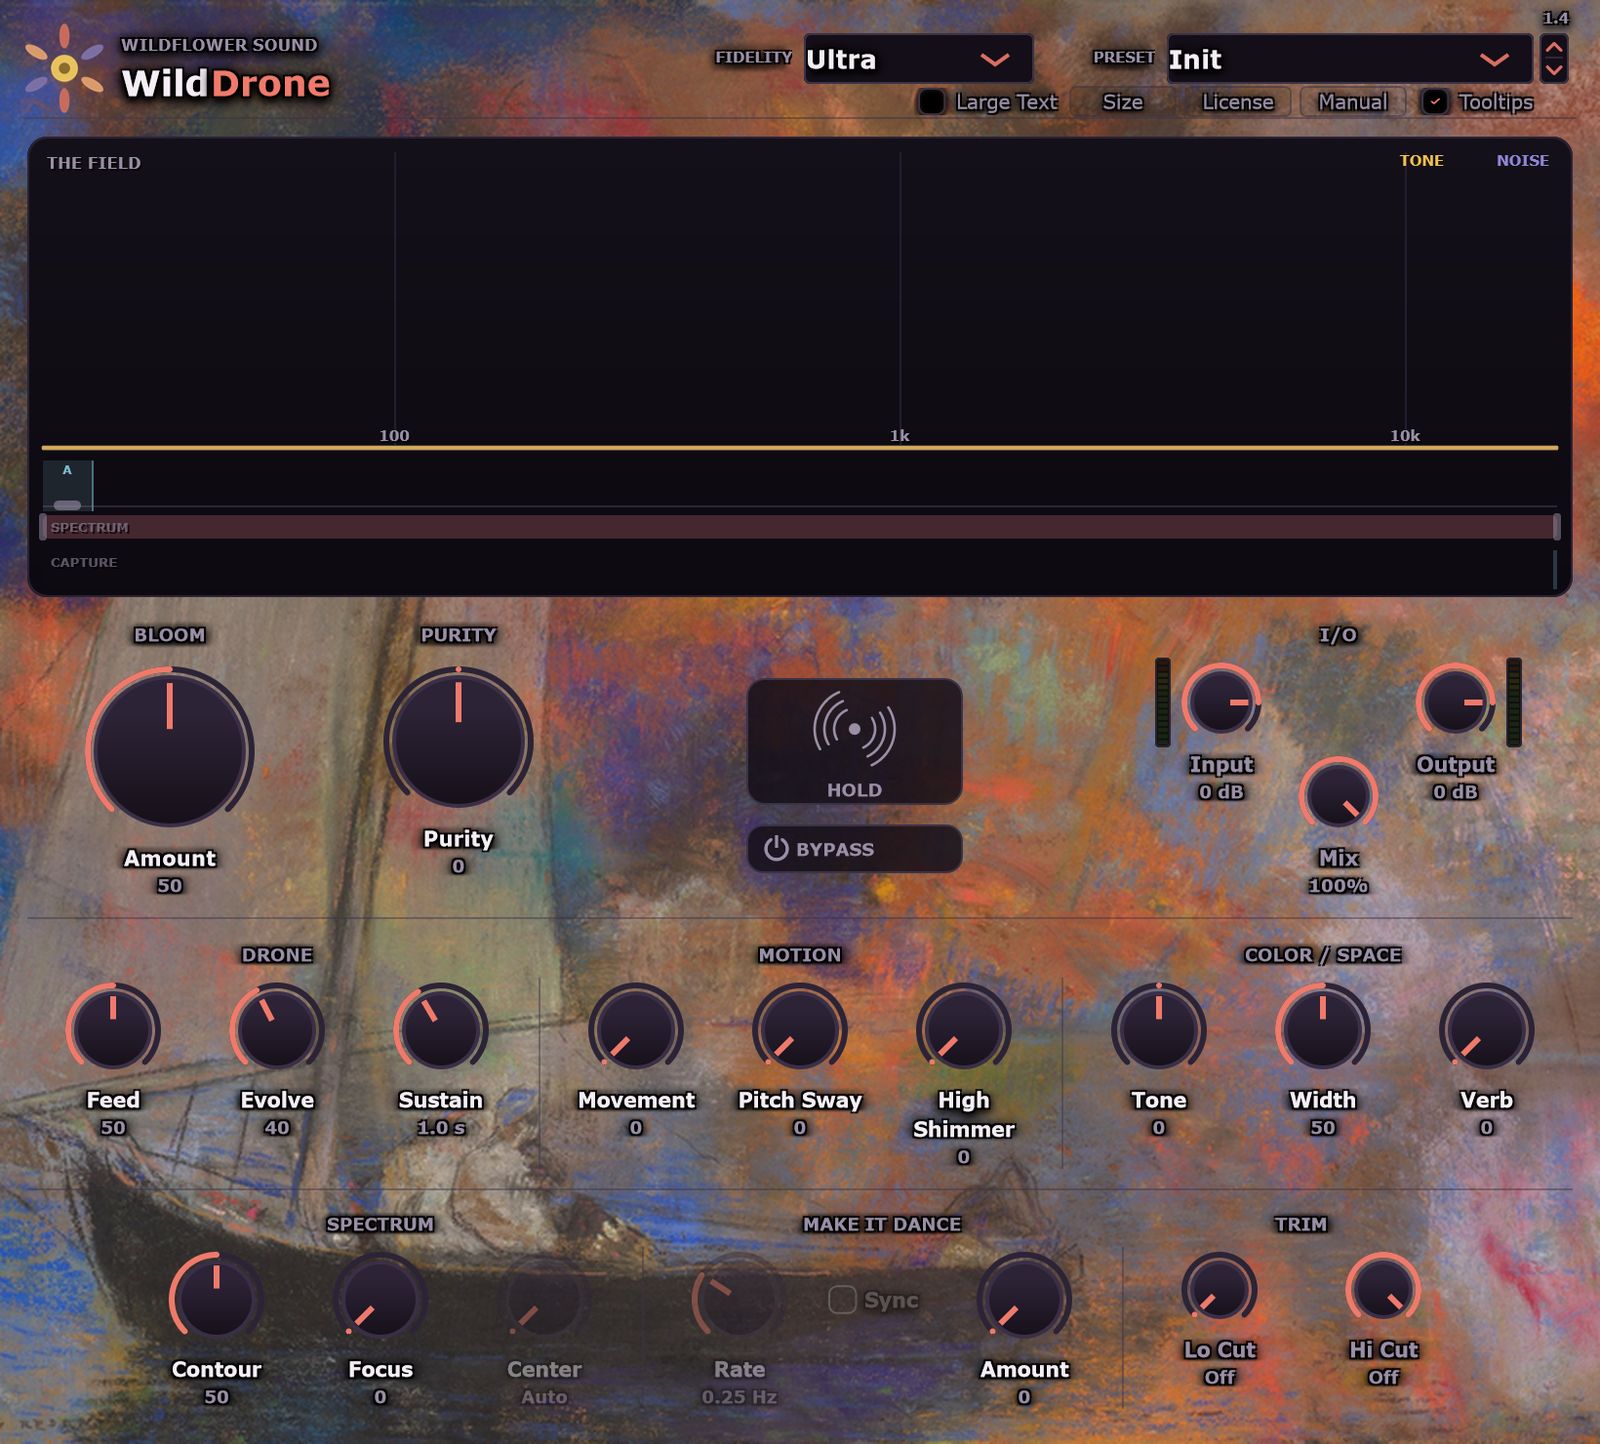1600x1444 pixels.
Task: Click the Center value Auto
Action: tap(544, 1397)
